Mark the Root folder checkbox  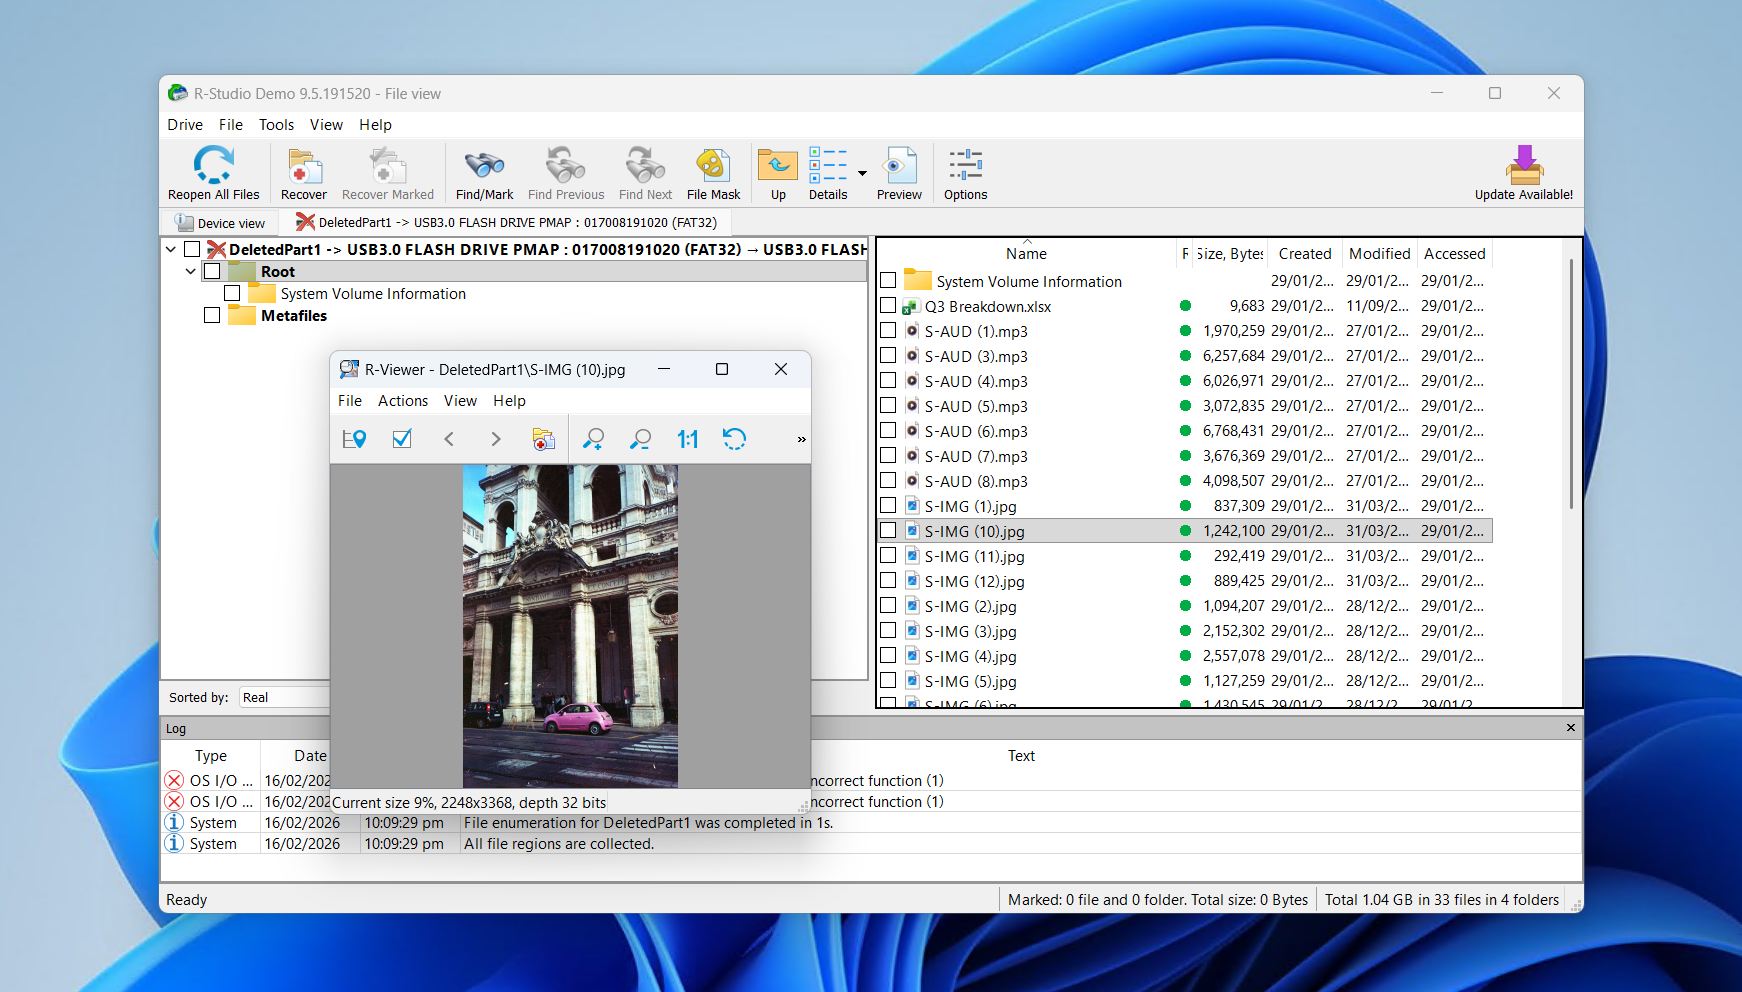pos(211,271)
